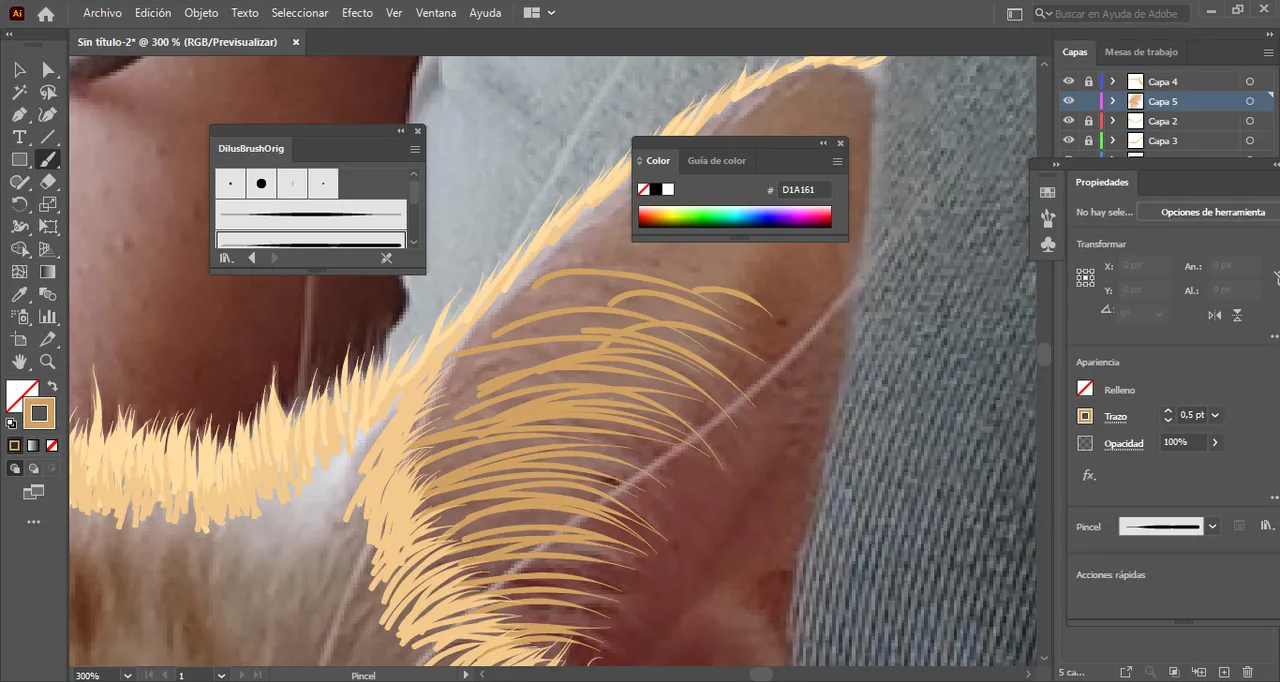Image resolution: width=1280 pixels, height=682 pixels.
Task: Switch to Guía de color tab
Action: 716,161
